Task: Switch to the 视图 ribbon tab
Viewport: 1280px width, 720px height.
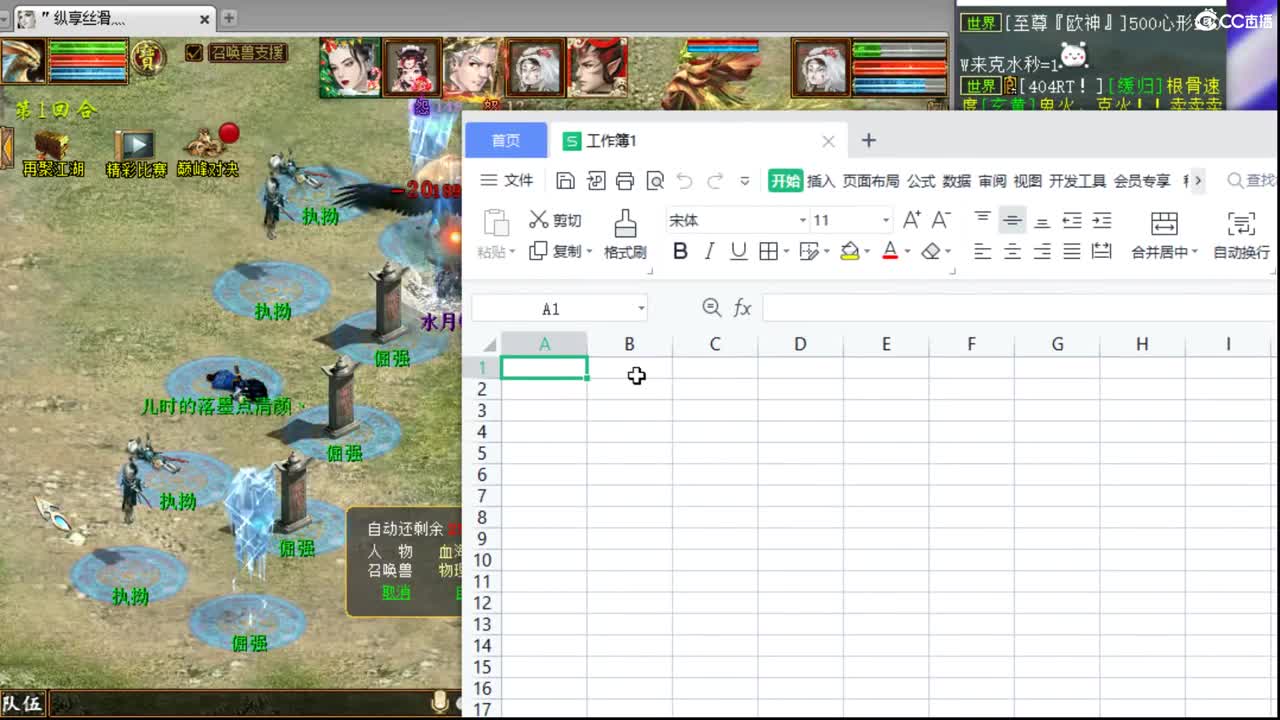Action: (x=1028, y=181)
